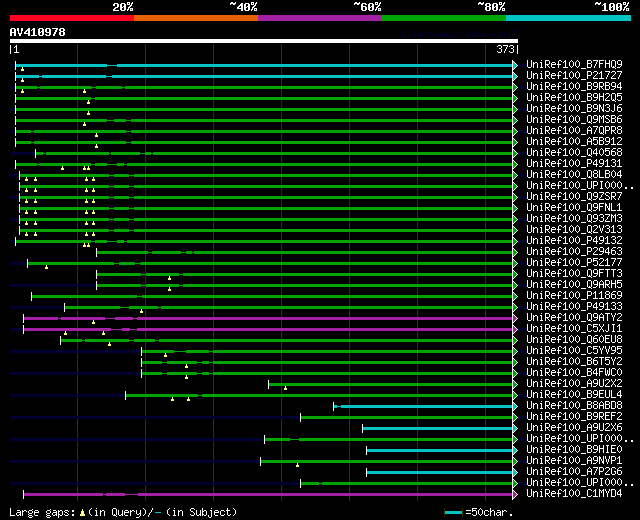This screenshot has height=520, width=640.
Task: Click the red 20% identity color segment
Action: 72,18
